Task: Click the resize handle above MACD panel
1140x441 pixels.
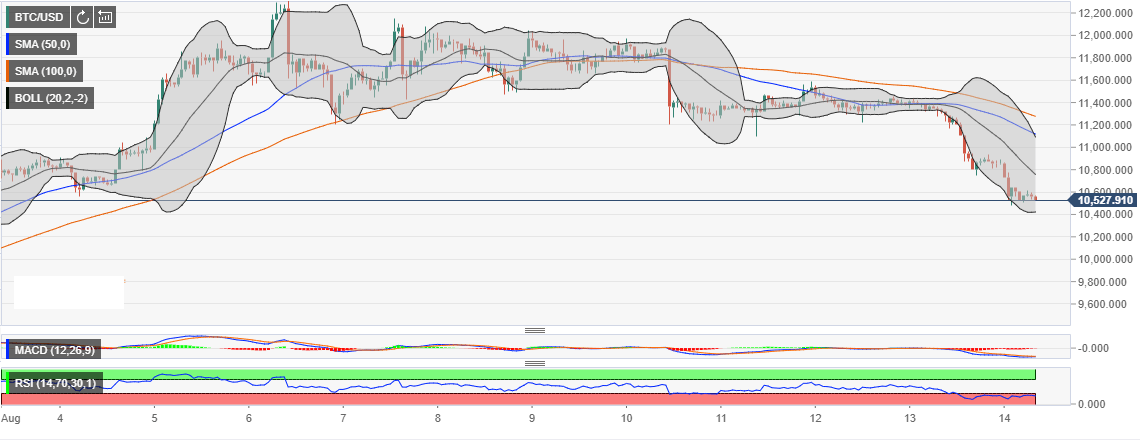Action: [535, 330]
